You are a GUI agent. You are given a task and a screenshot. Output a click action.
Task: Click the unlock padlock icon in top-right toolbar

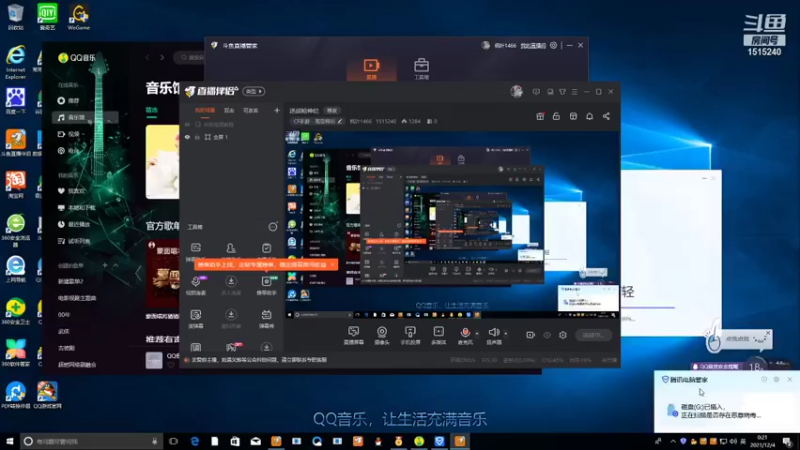point(556,116)
